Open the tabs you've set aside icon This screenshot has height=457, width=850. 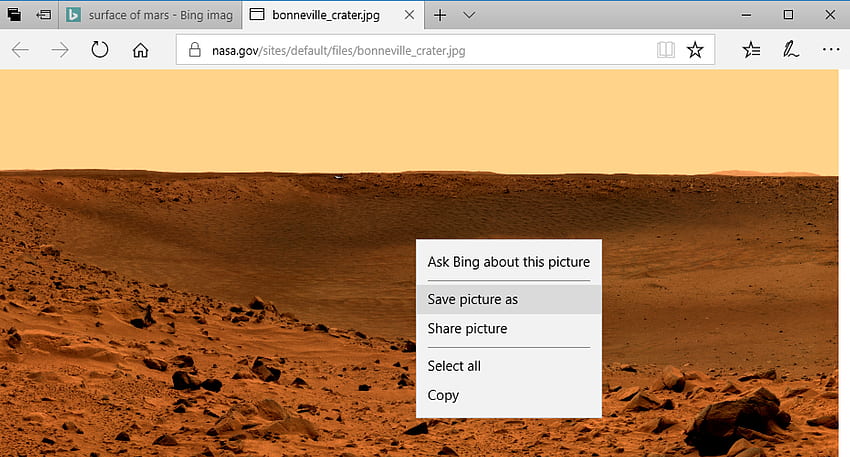[x=15, y=15]
